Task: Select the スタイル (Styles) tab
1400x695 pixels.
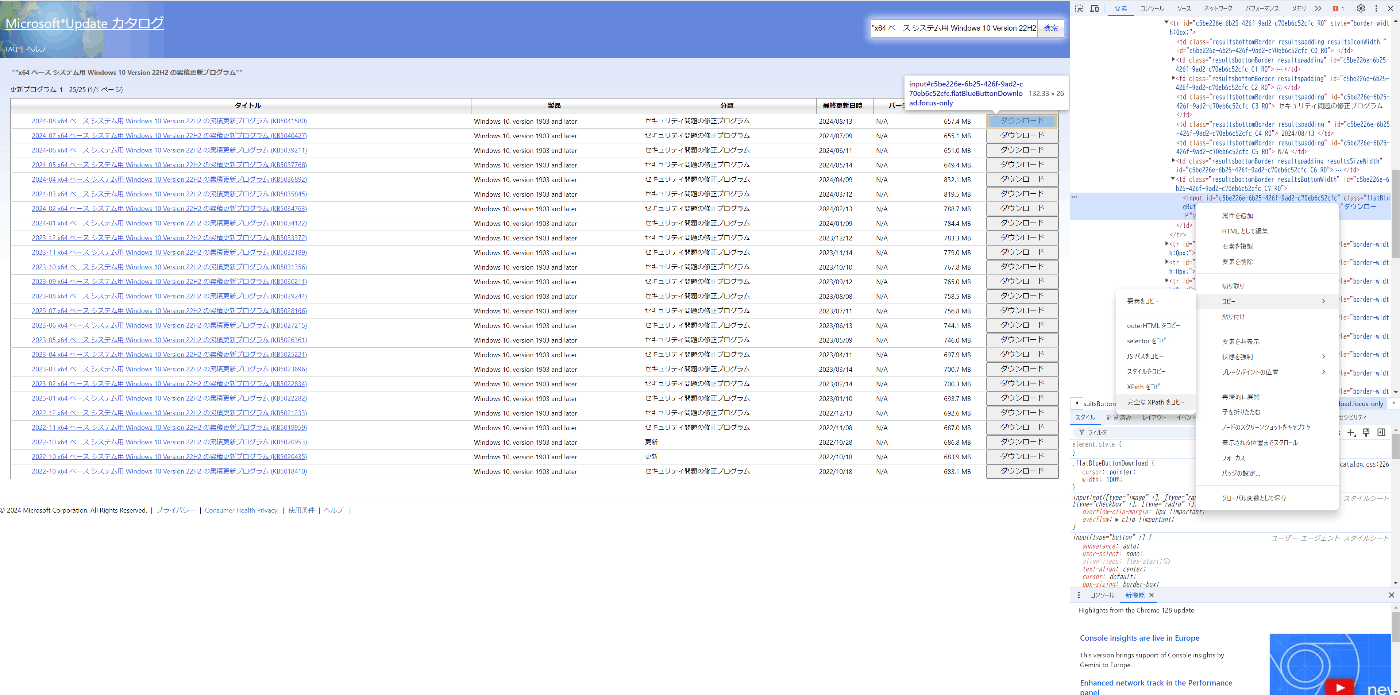Action: point(1085,417)
